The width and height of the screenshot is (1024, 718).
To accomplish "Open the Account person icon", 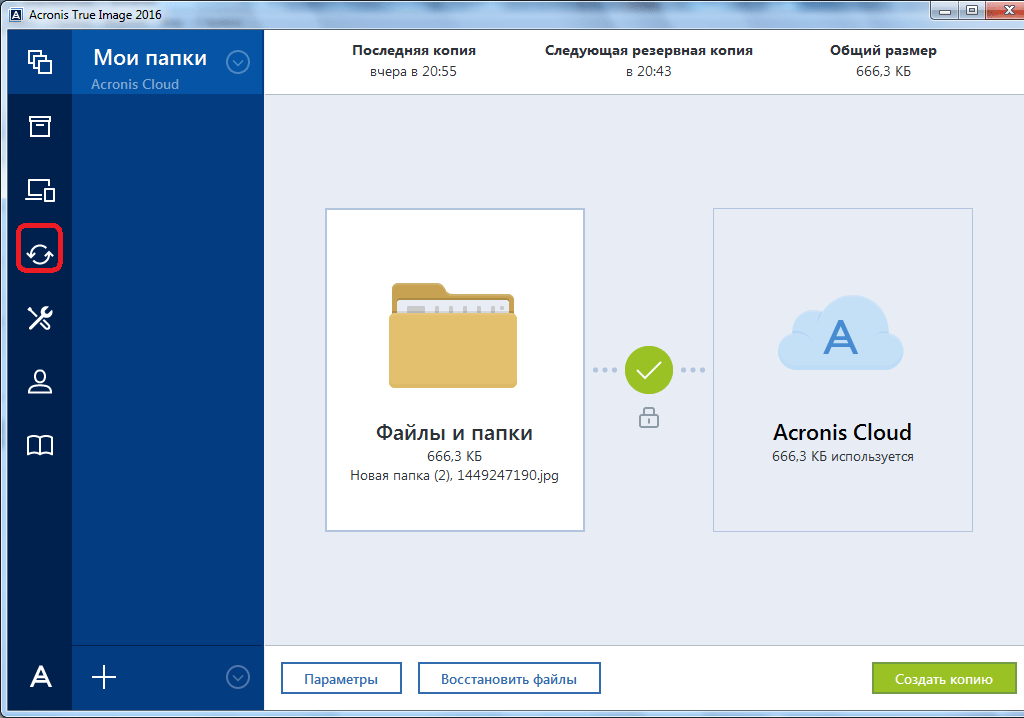I will (x=40, y=382).
